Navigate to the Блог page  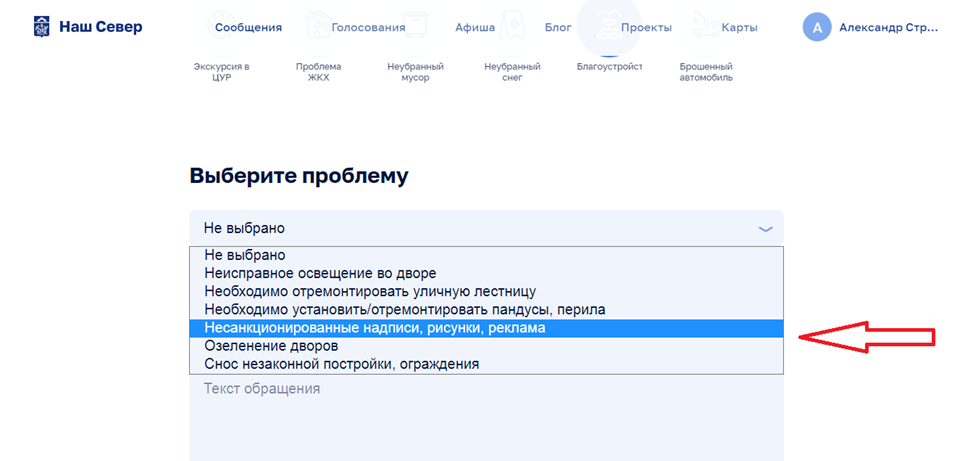tap(559, 27)
